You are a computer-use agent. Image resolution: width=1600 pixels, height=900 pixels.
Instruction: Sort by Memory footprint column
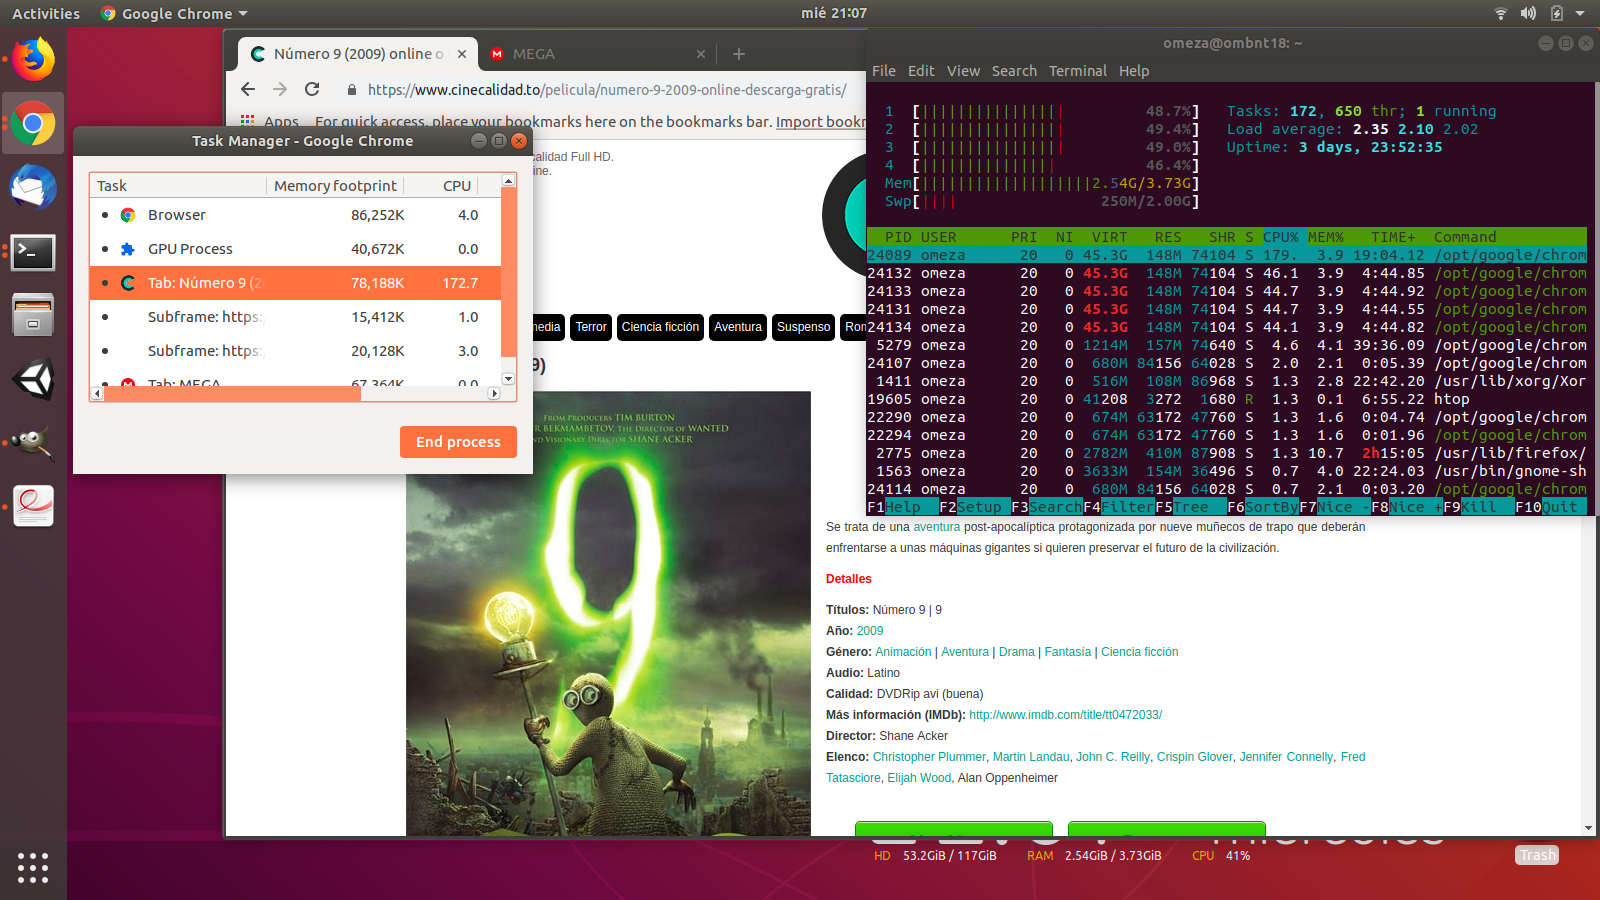335,186
